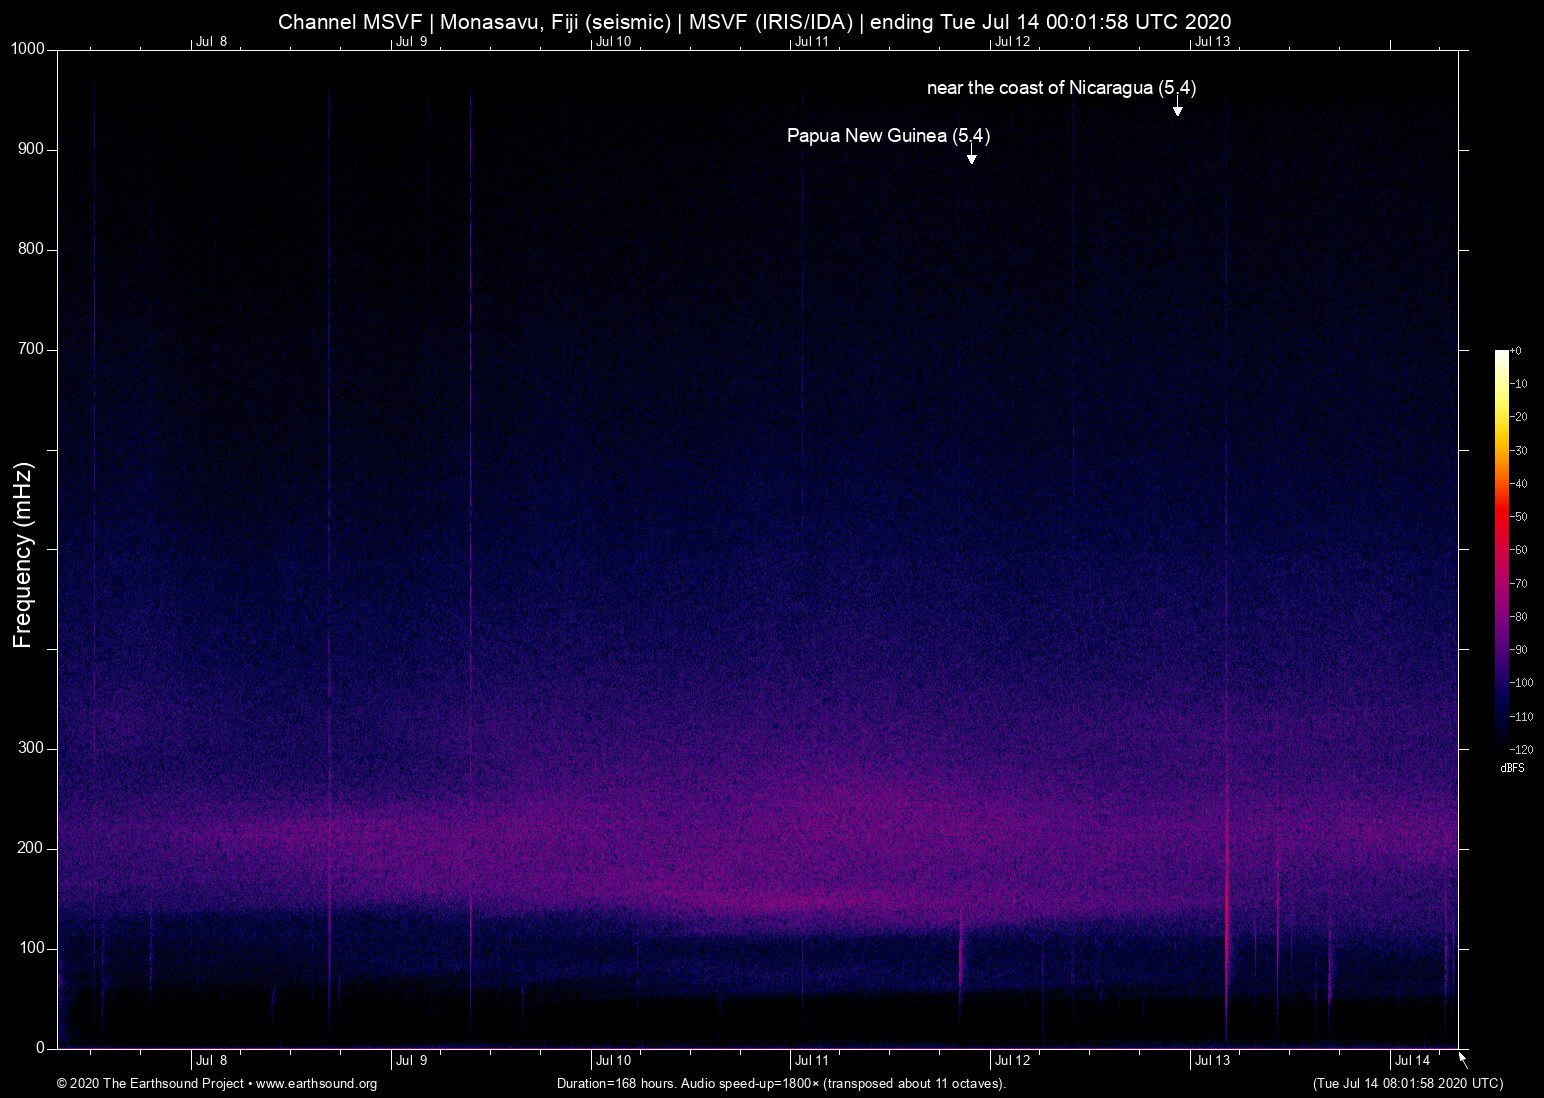Select the spectrogram title mentioning Channel MSVF
Viewport: 1544px width, 1098px height.
point(755,21)
